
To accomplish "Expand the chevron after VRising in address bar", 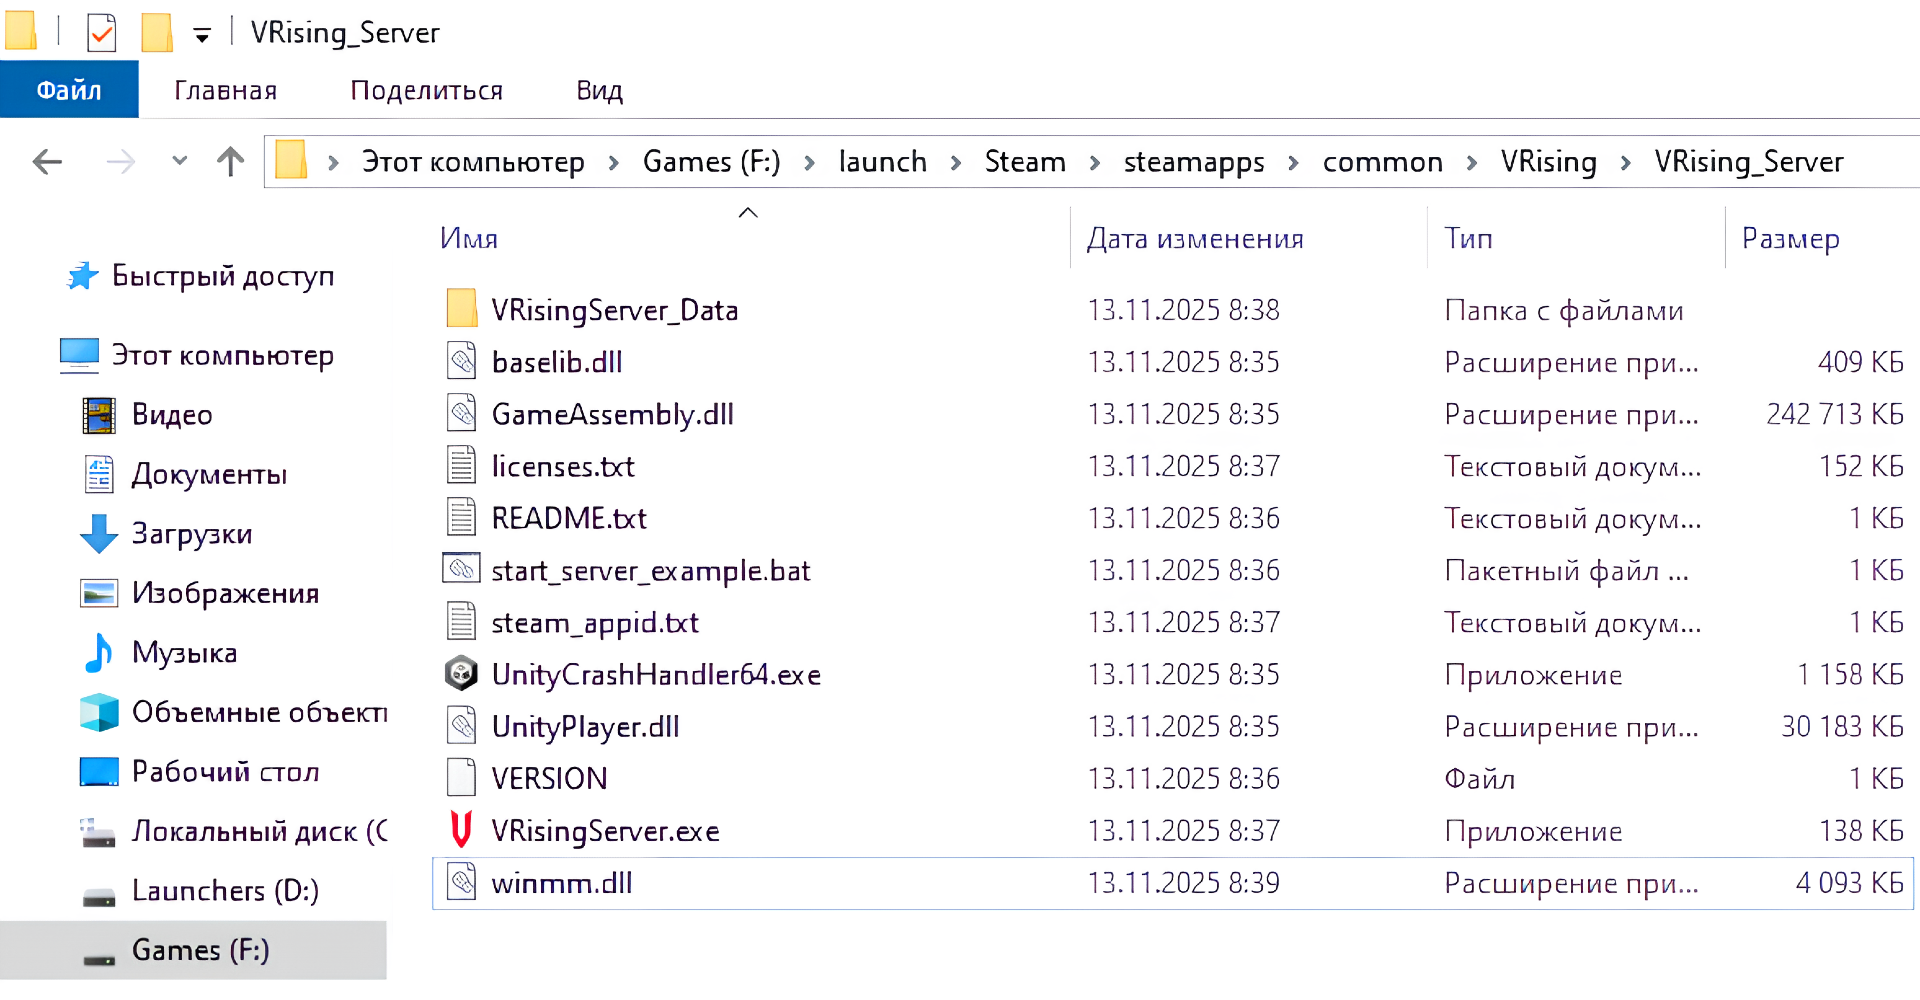I will tap(1626, 162).
